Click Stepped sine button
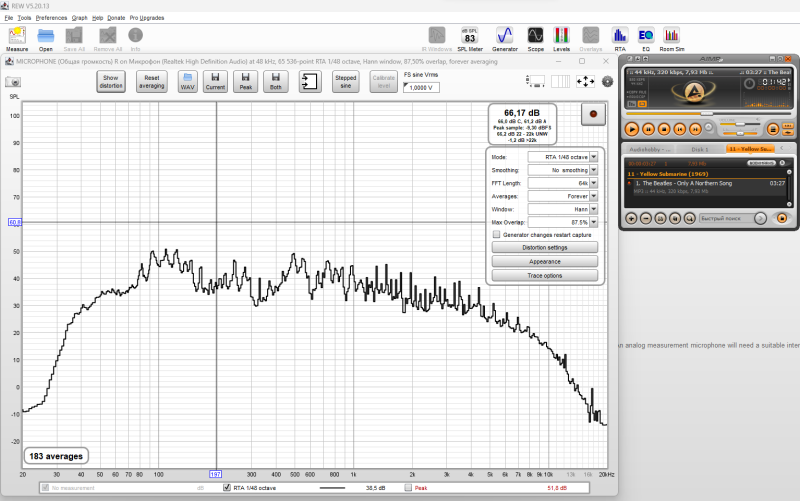The height and width of the screenshot is (501, 800). coord(345,82)
